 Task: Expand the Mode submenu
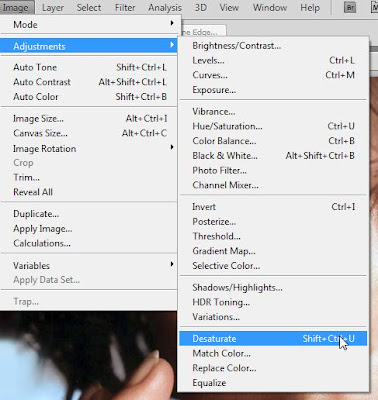click(x=89, y=24)
